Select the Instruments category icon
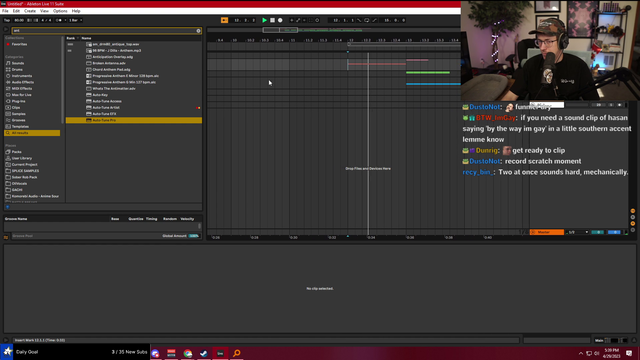The image size is (640, 360). (8, 76)
